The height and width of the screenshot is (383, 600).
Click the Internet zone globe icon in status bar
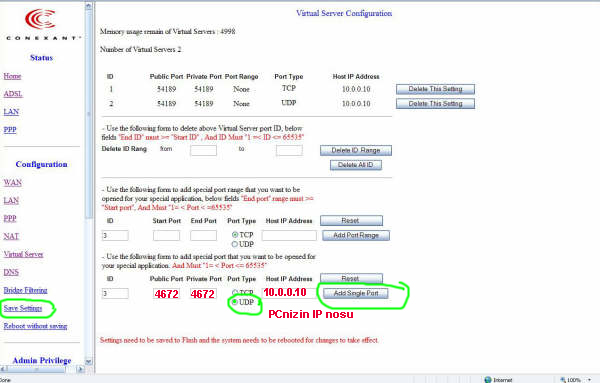click(x=488, y=380)
